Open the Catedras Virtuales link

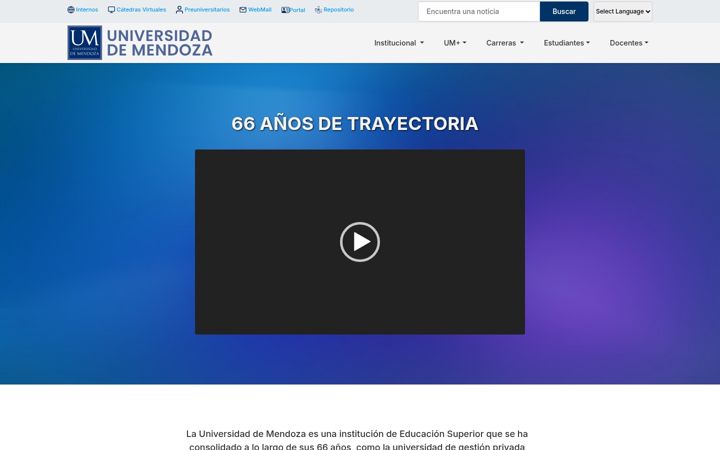click(x=141, y=10)
